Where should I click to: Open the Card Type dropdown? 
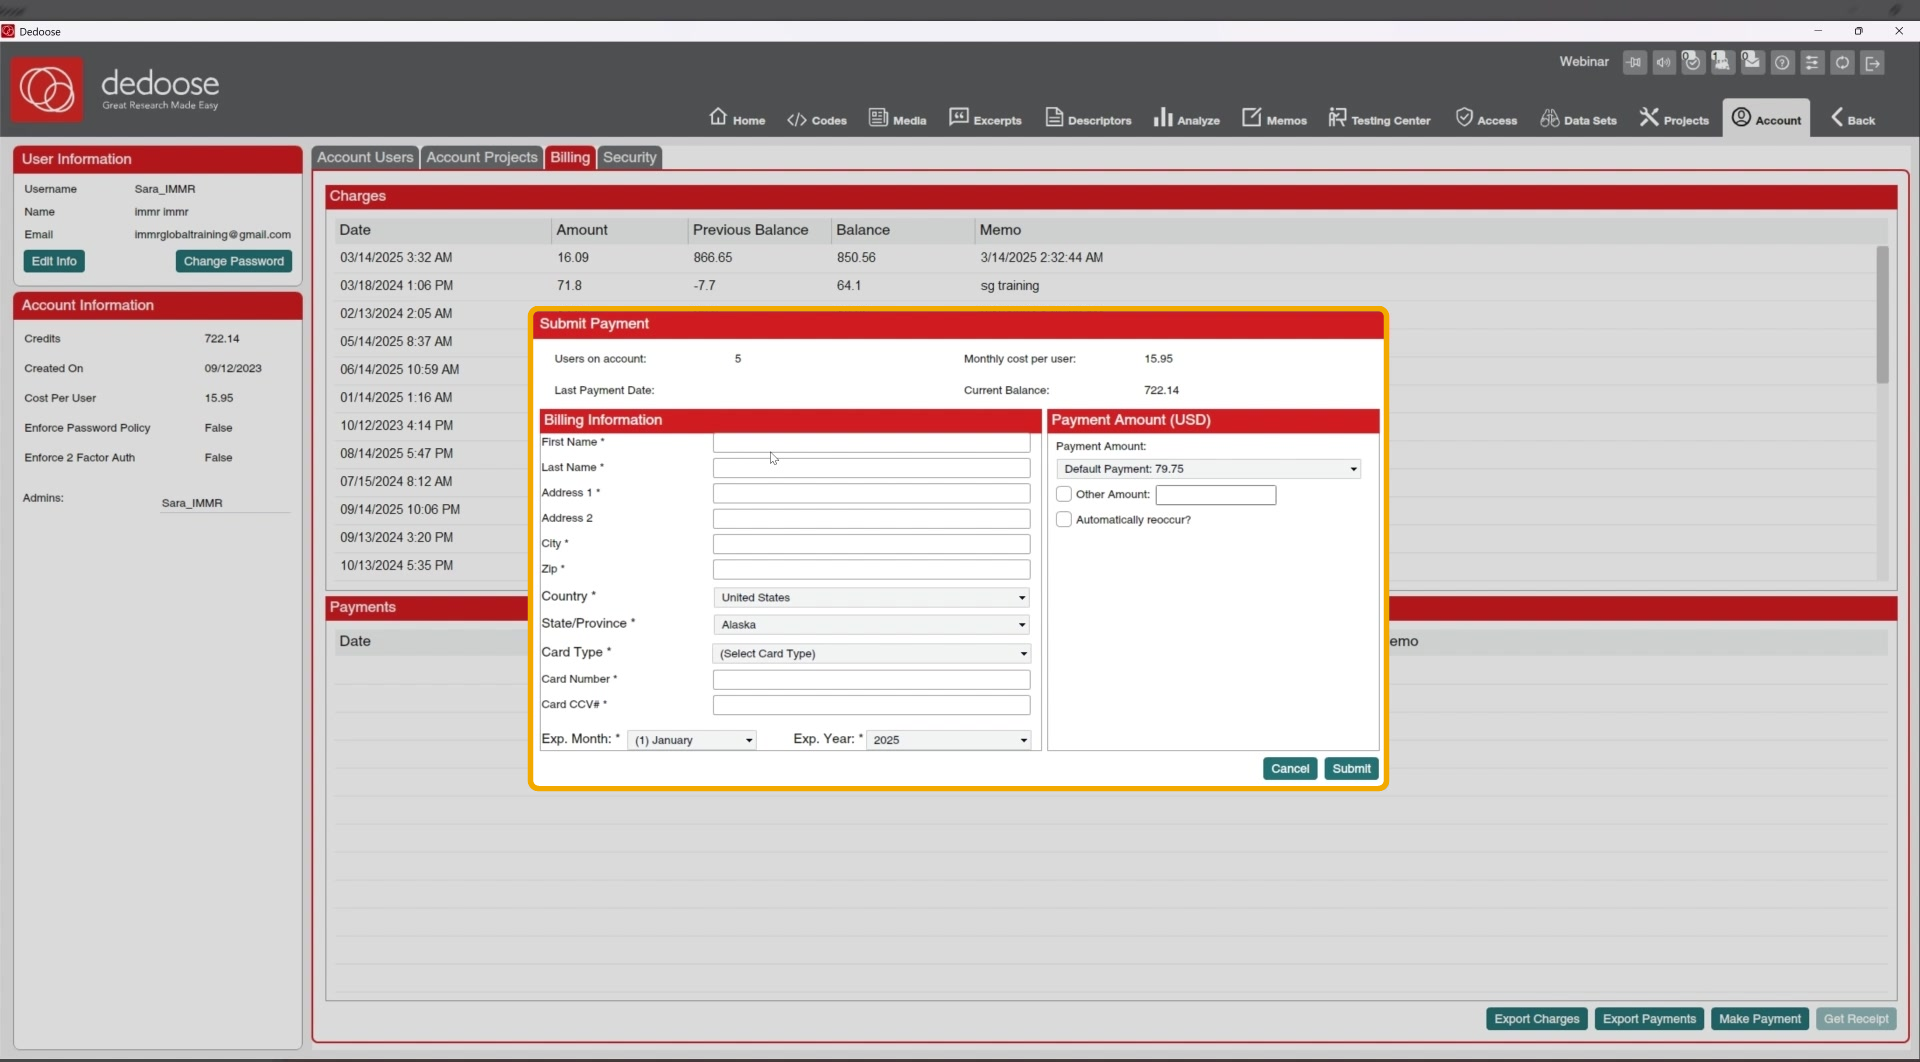871,653
